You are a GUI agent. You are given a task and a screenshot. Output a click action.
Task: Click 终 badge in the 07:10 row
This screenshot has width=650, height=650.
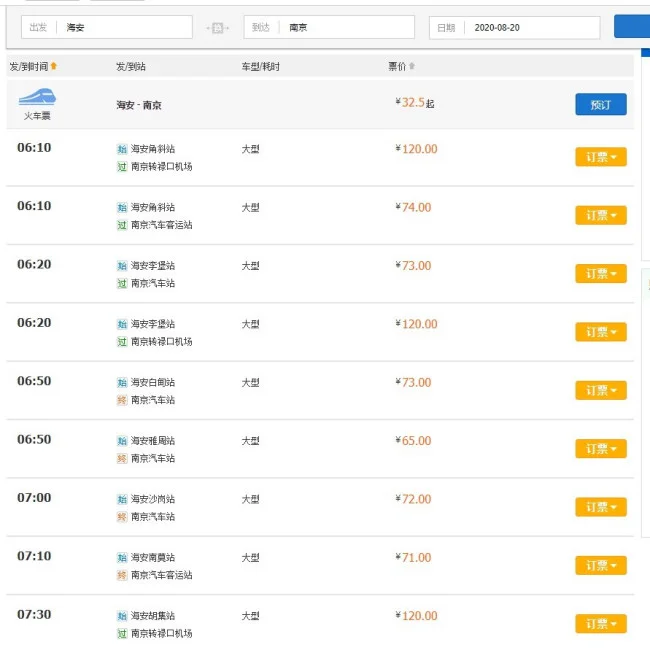(x=122, y=576)
